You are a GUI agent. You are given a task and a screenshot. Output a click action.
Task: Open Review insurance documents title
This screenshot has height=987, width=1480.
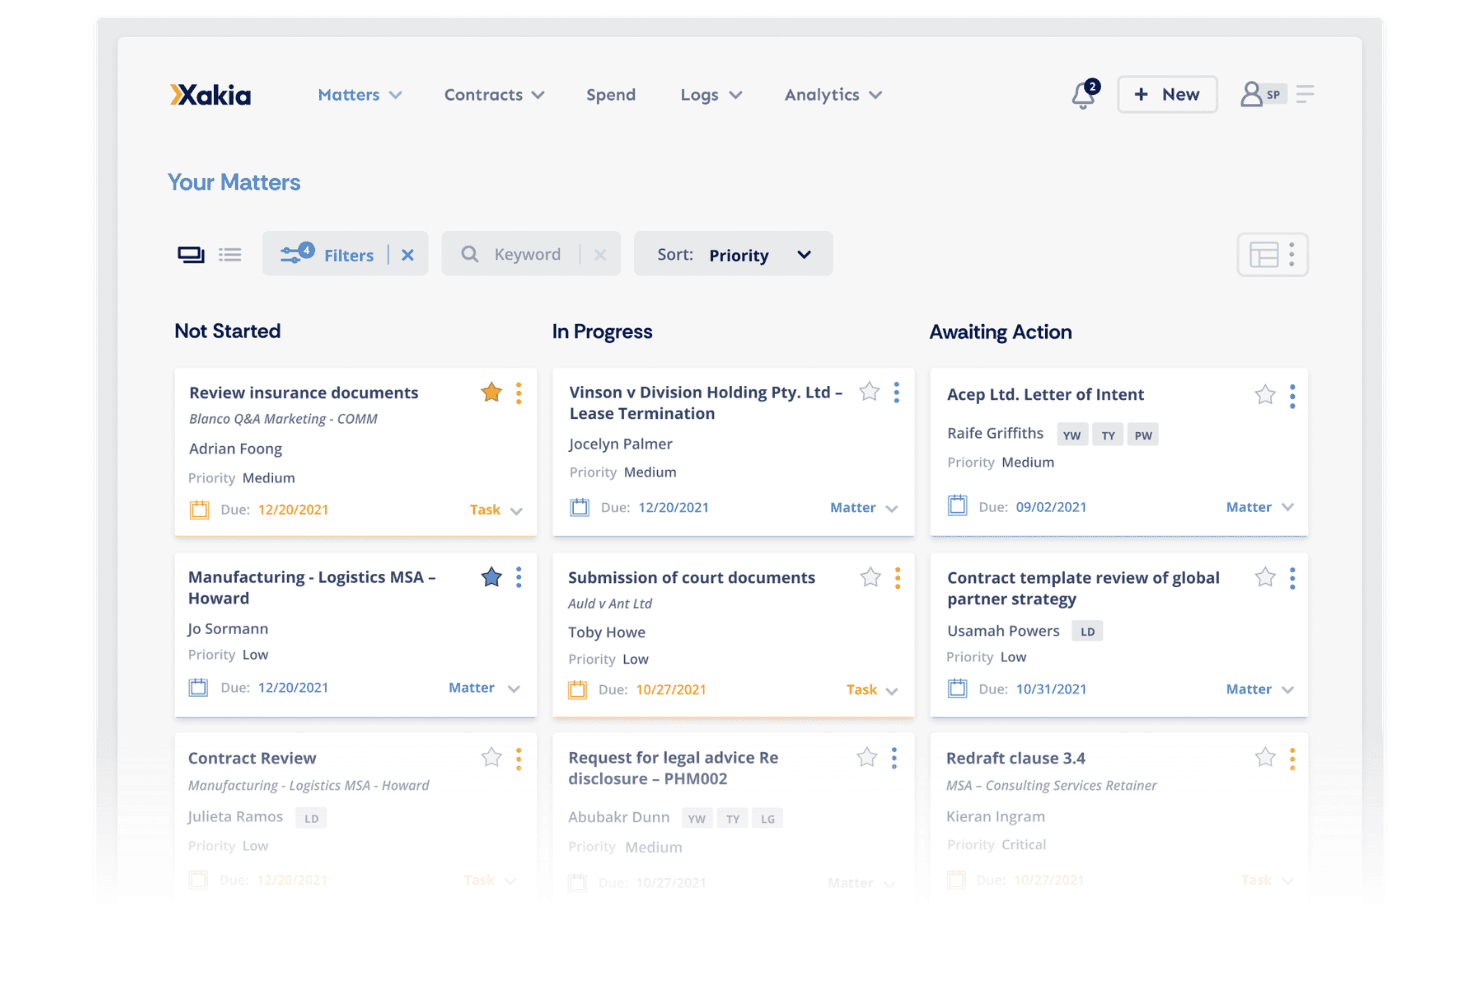point(304,393)
